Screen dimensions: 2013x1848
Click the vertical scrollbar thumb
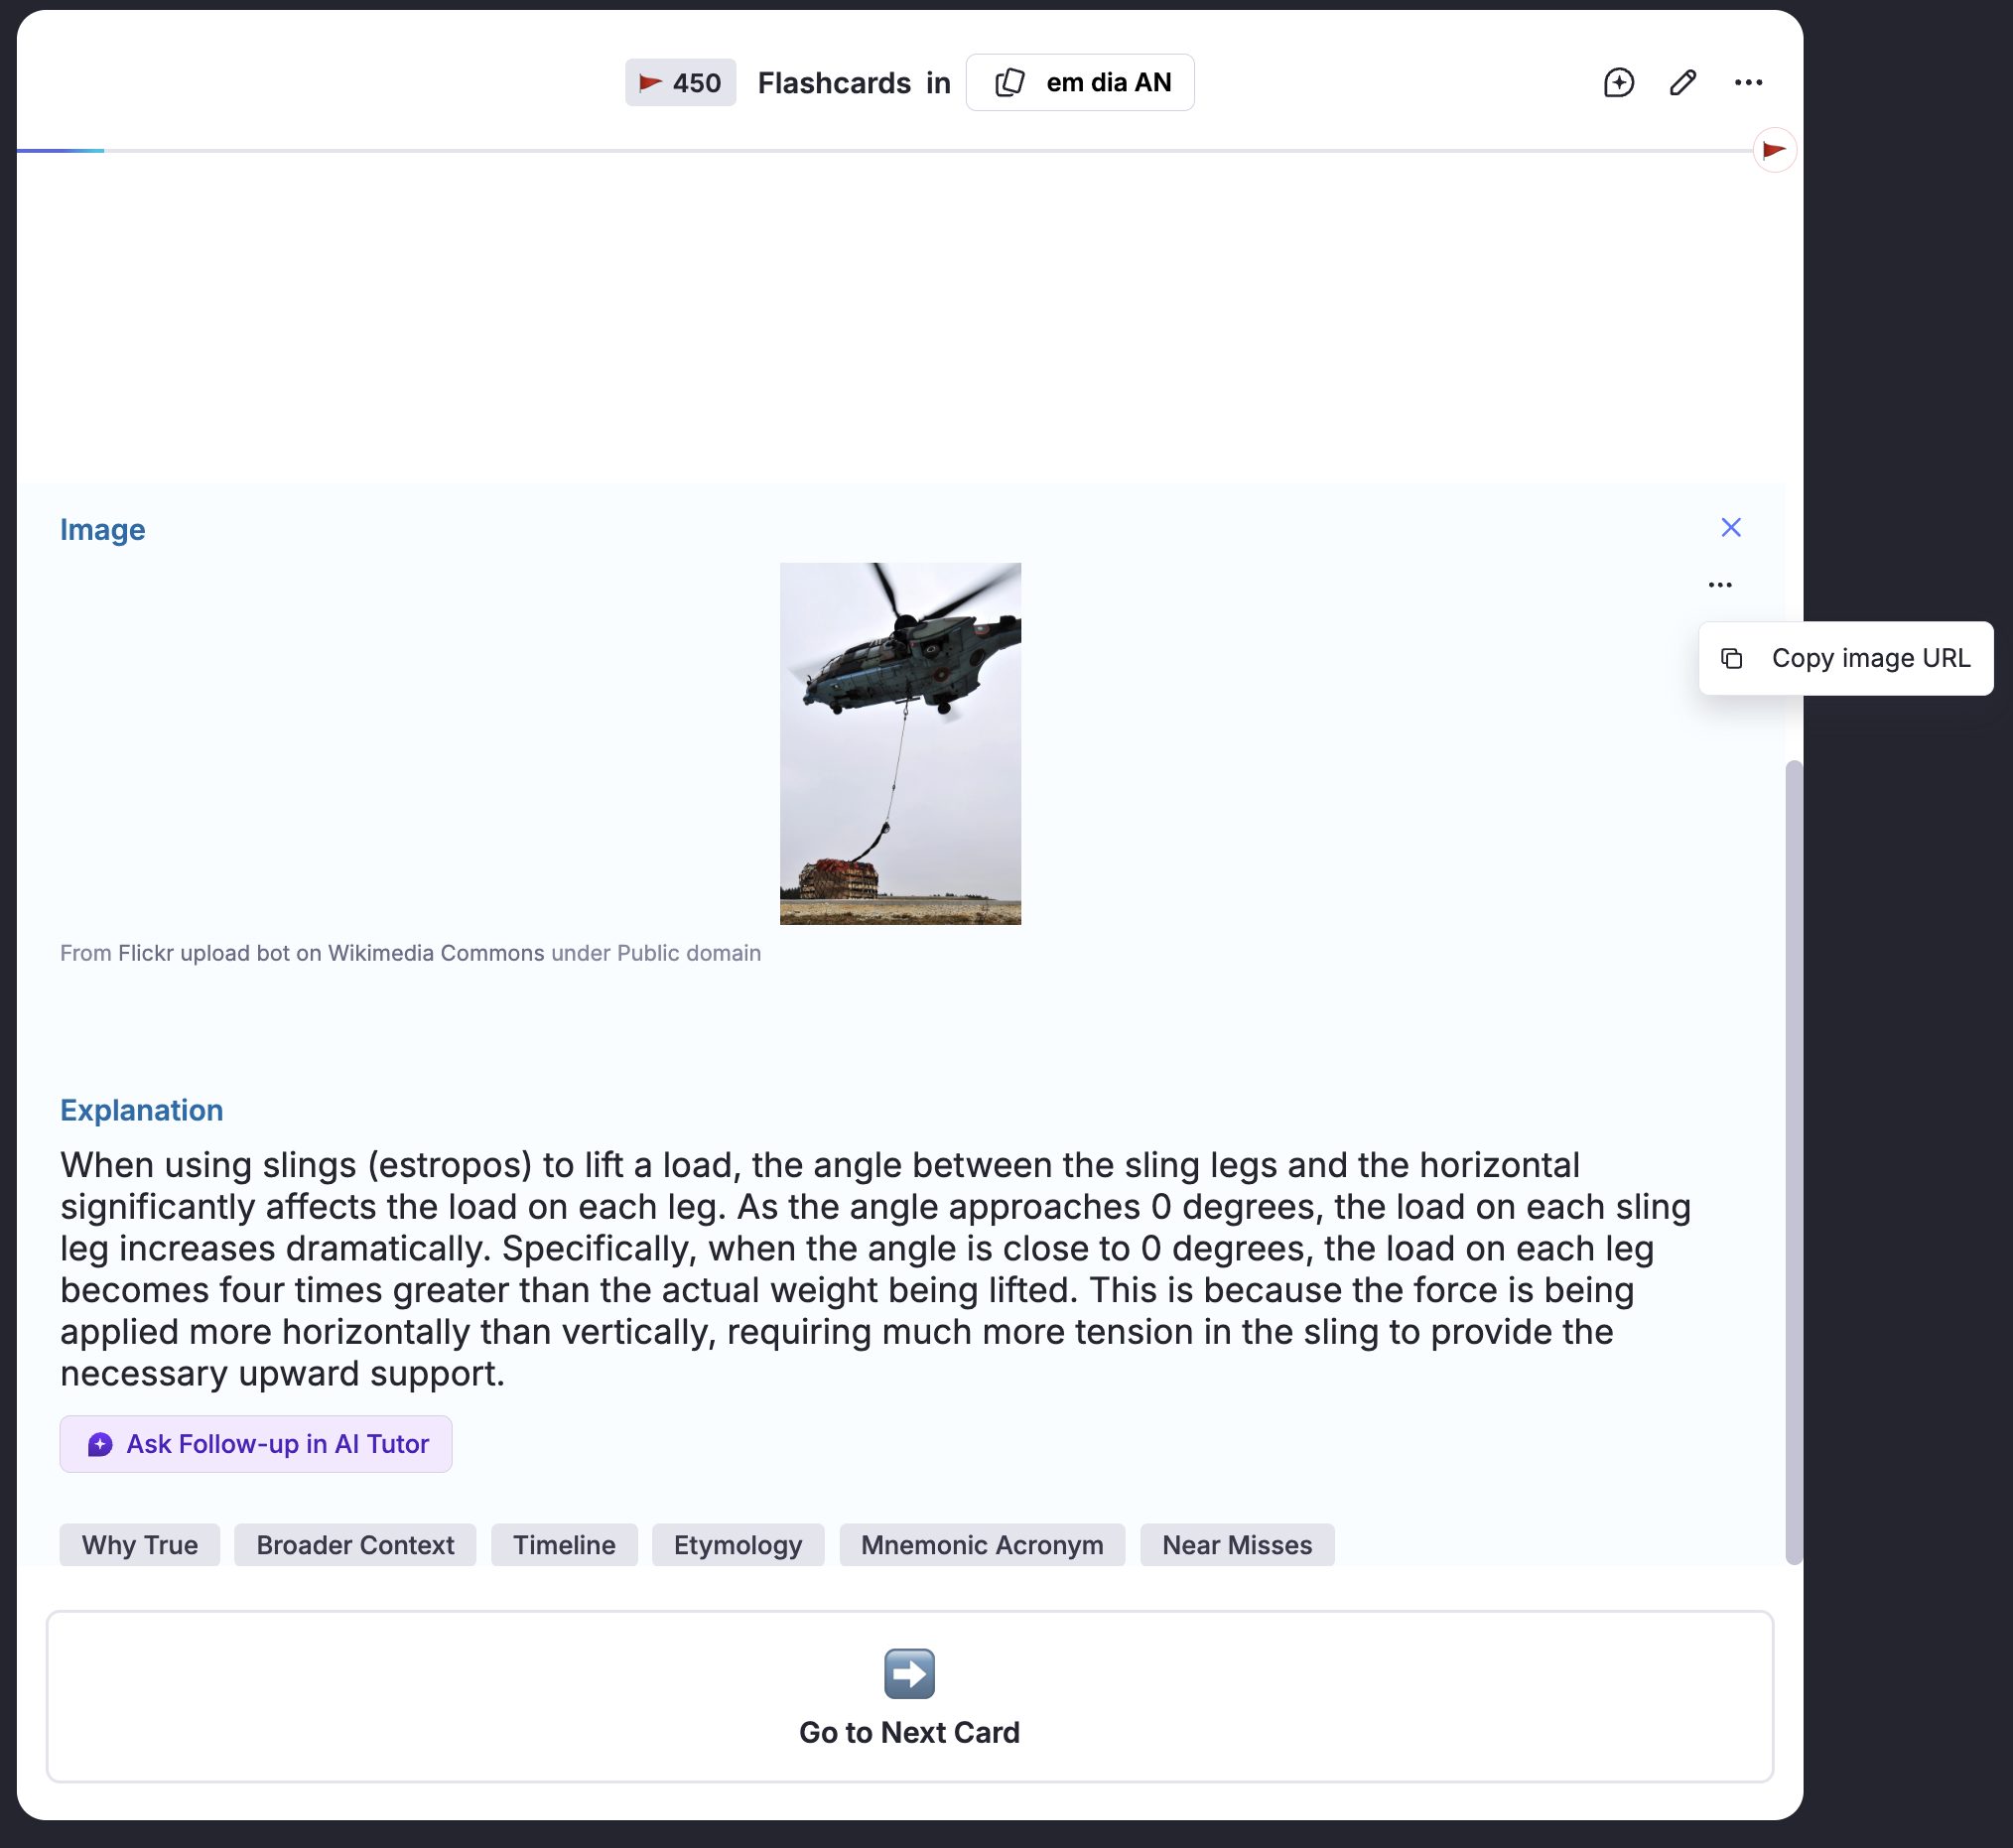(1794, 1162)
